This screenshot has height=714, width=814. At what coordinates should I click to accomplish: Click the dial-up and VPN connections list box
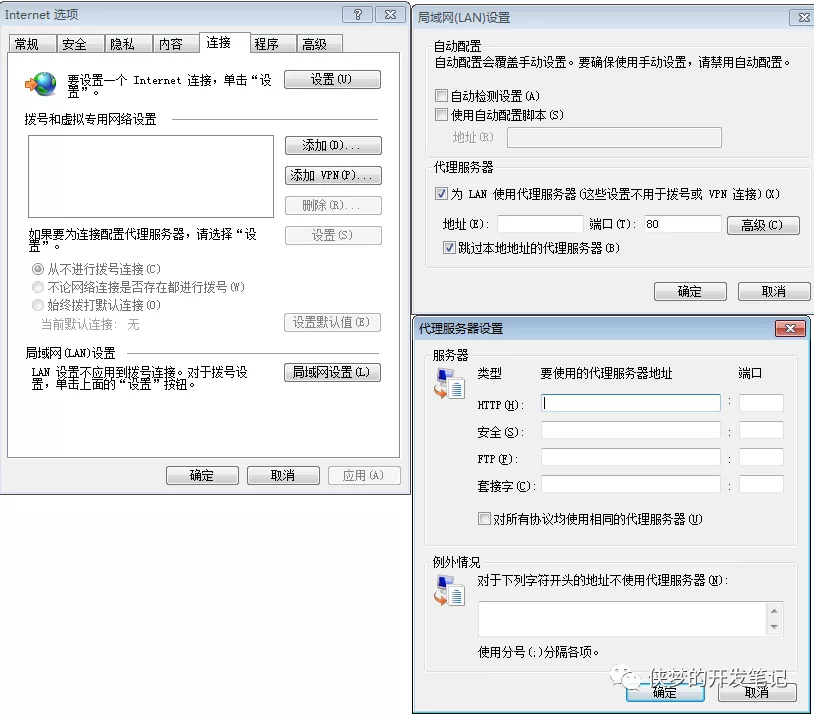(151, 177)
